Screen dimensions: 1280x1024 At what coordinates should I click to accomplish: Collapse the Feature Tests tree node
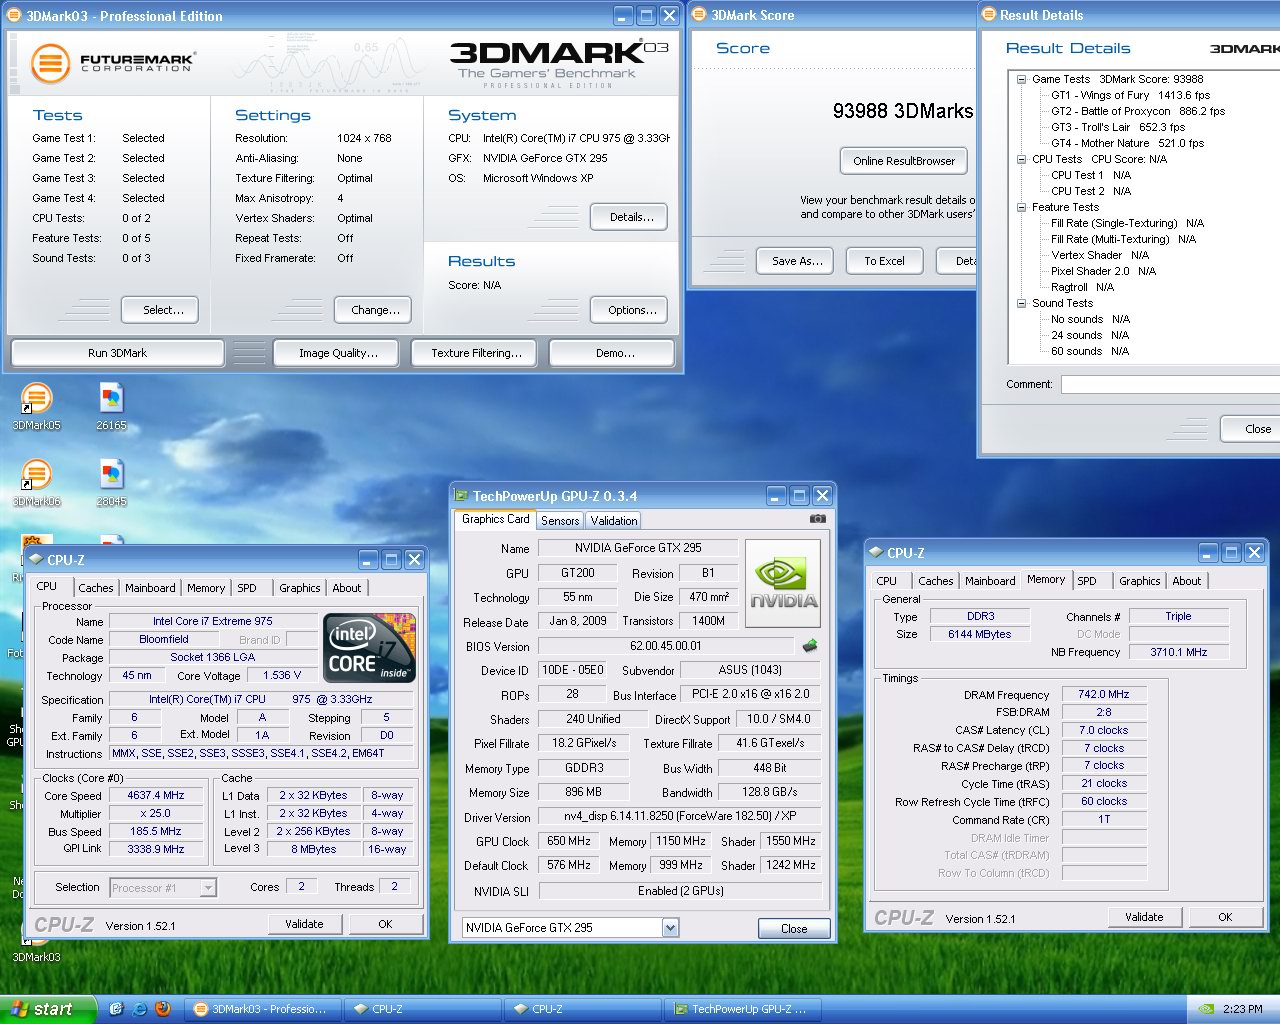[x=1021, y=207]
